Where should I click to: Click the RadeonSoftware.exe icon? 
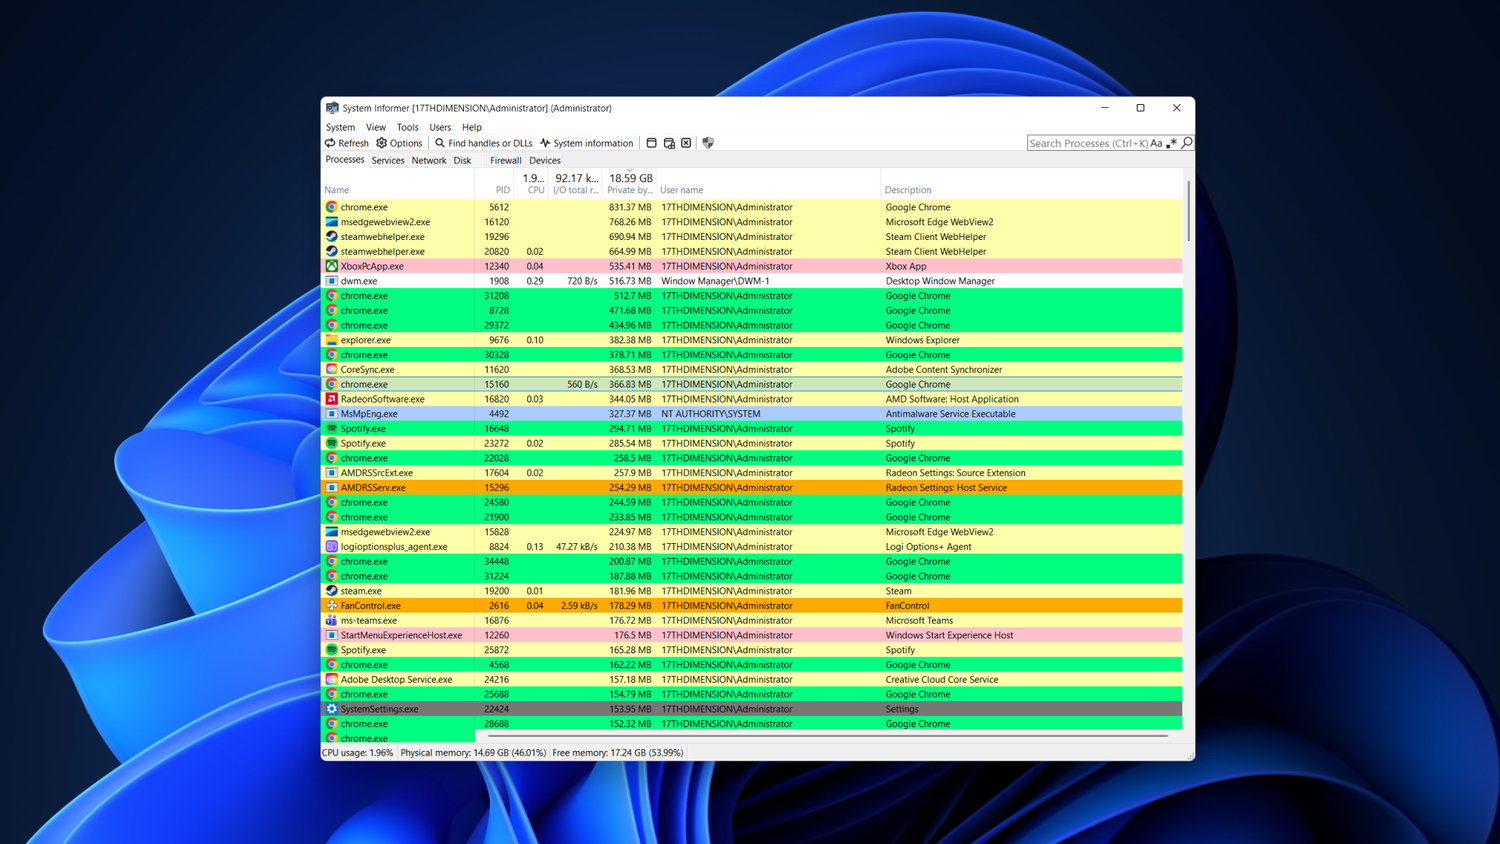point(331,399)
